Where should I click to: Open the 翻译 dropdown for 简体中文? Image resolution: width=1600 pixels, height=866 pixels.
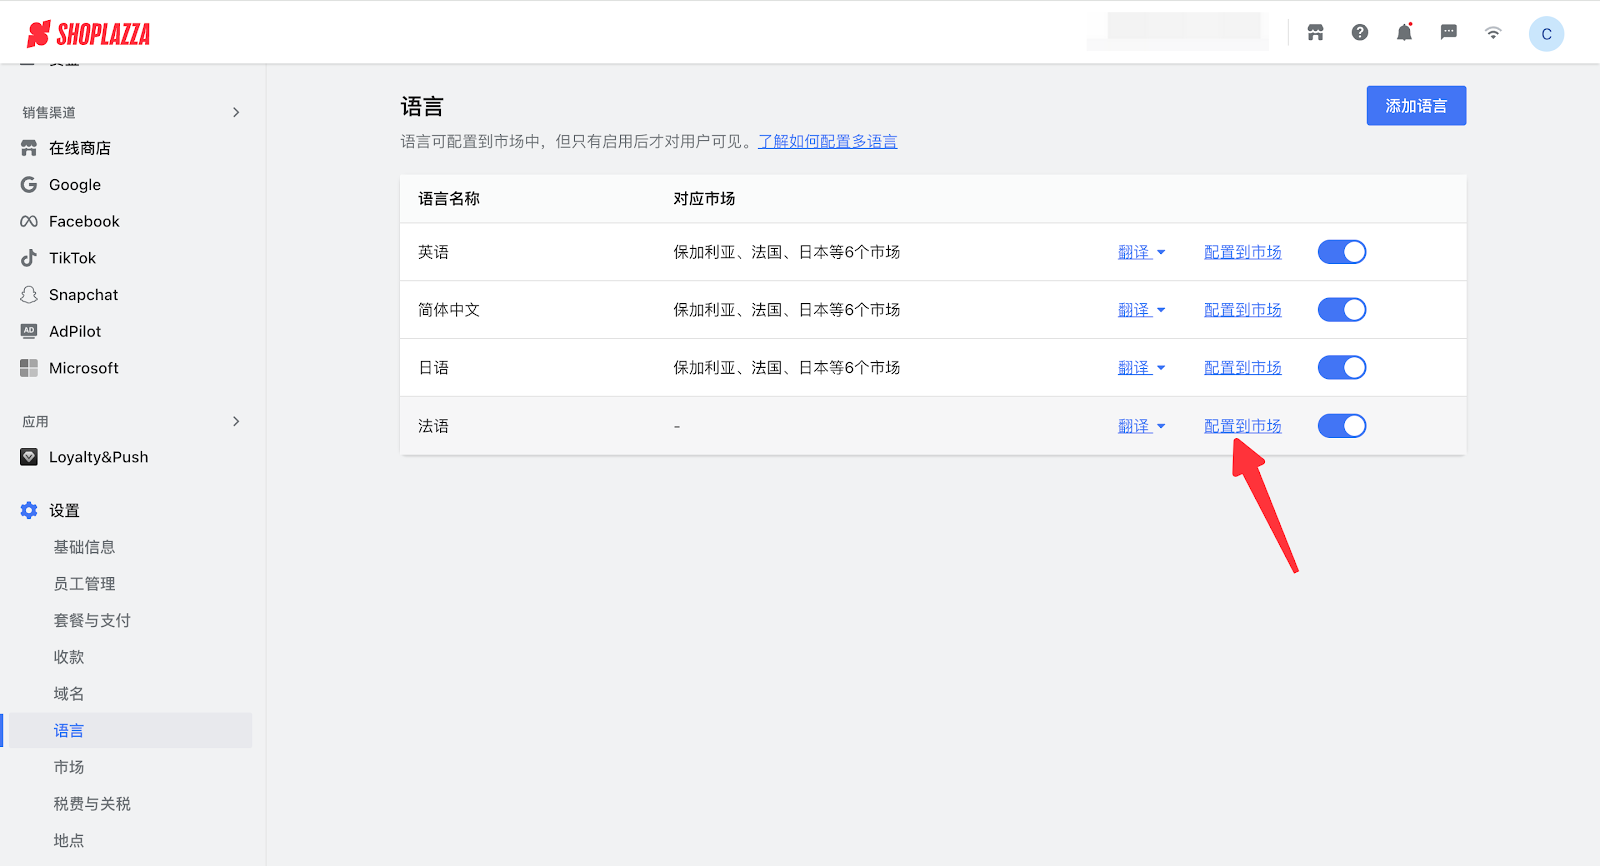(1141, 310)
